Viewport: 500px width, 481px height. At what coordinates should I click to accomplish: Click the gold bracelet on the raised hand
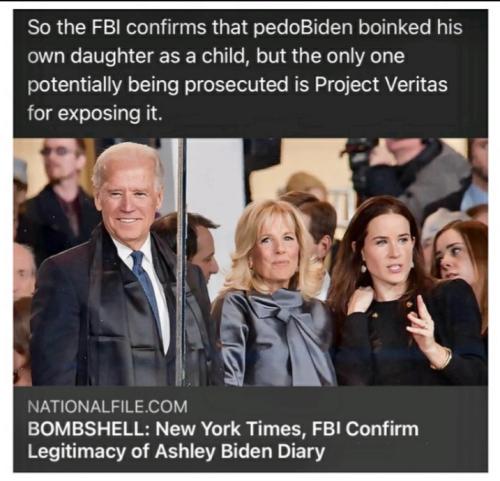point(445,358)
